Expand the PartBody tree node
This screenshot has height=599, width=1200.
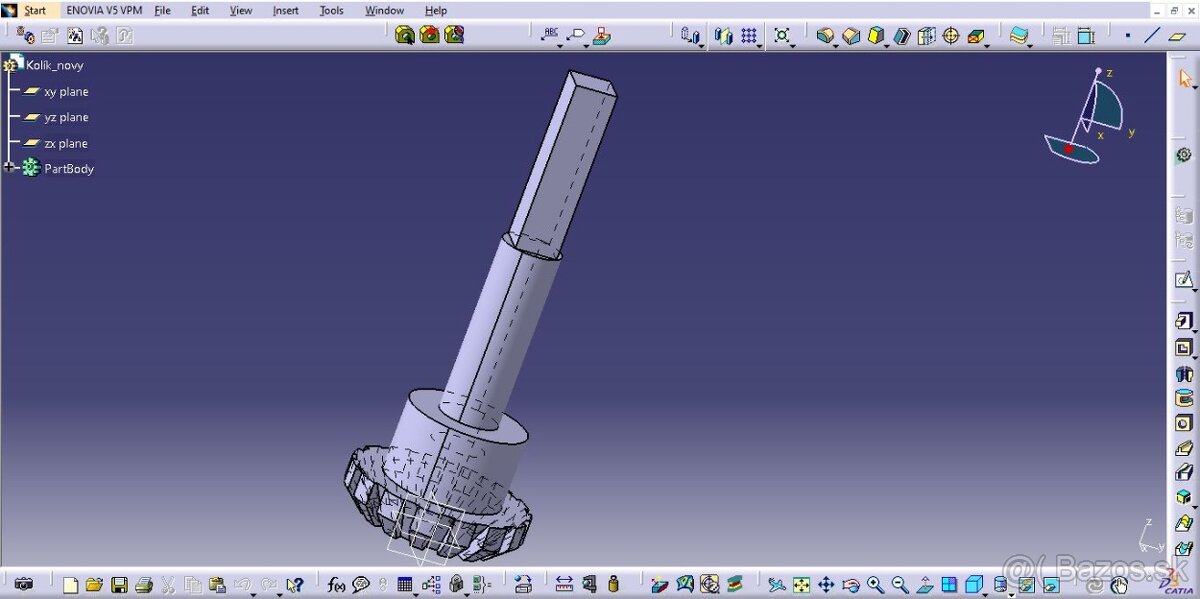(x=11, y=168)
